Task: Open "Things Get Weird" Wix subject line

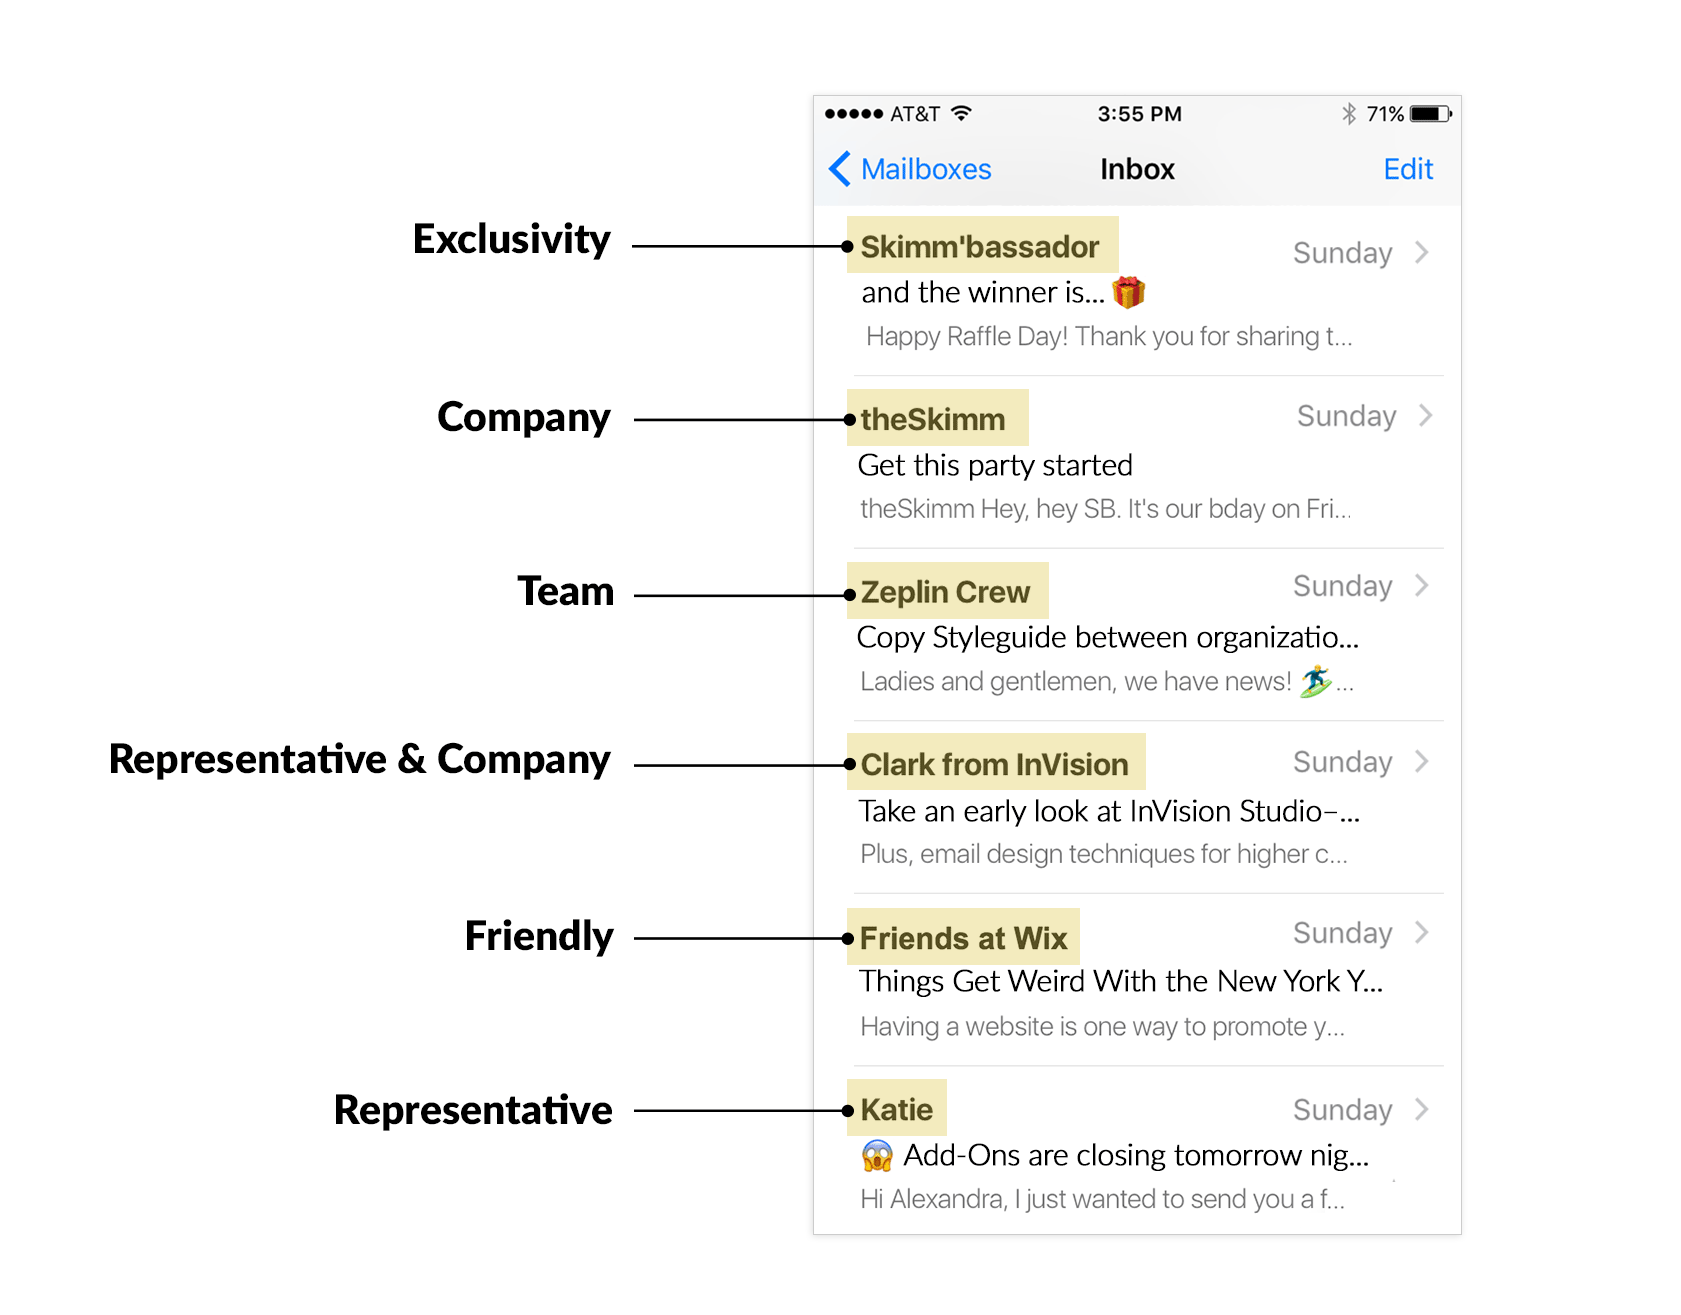Action: pyautogui.click(x=1121, y=981)
